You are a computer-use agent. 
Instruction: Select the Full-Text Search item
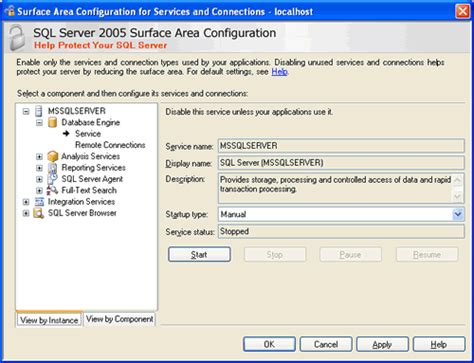[x=89, y=190]
